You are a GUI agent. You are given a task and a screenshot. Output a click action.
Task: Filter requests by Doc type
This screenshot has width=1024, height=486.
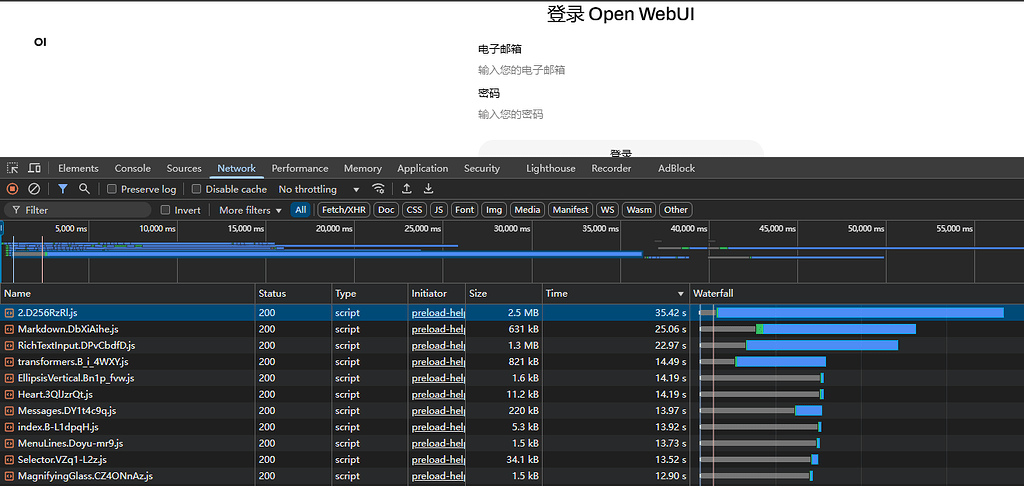point(386,210)
